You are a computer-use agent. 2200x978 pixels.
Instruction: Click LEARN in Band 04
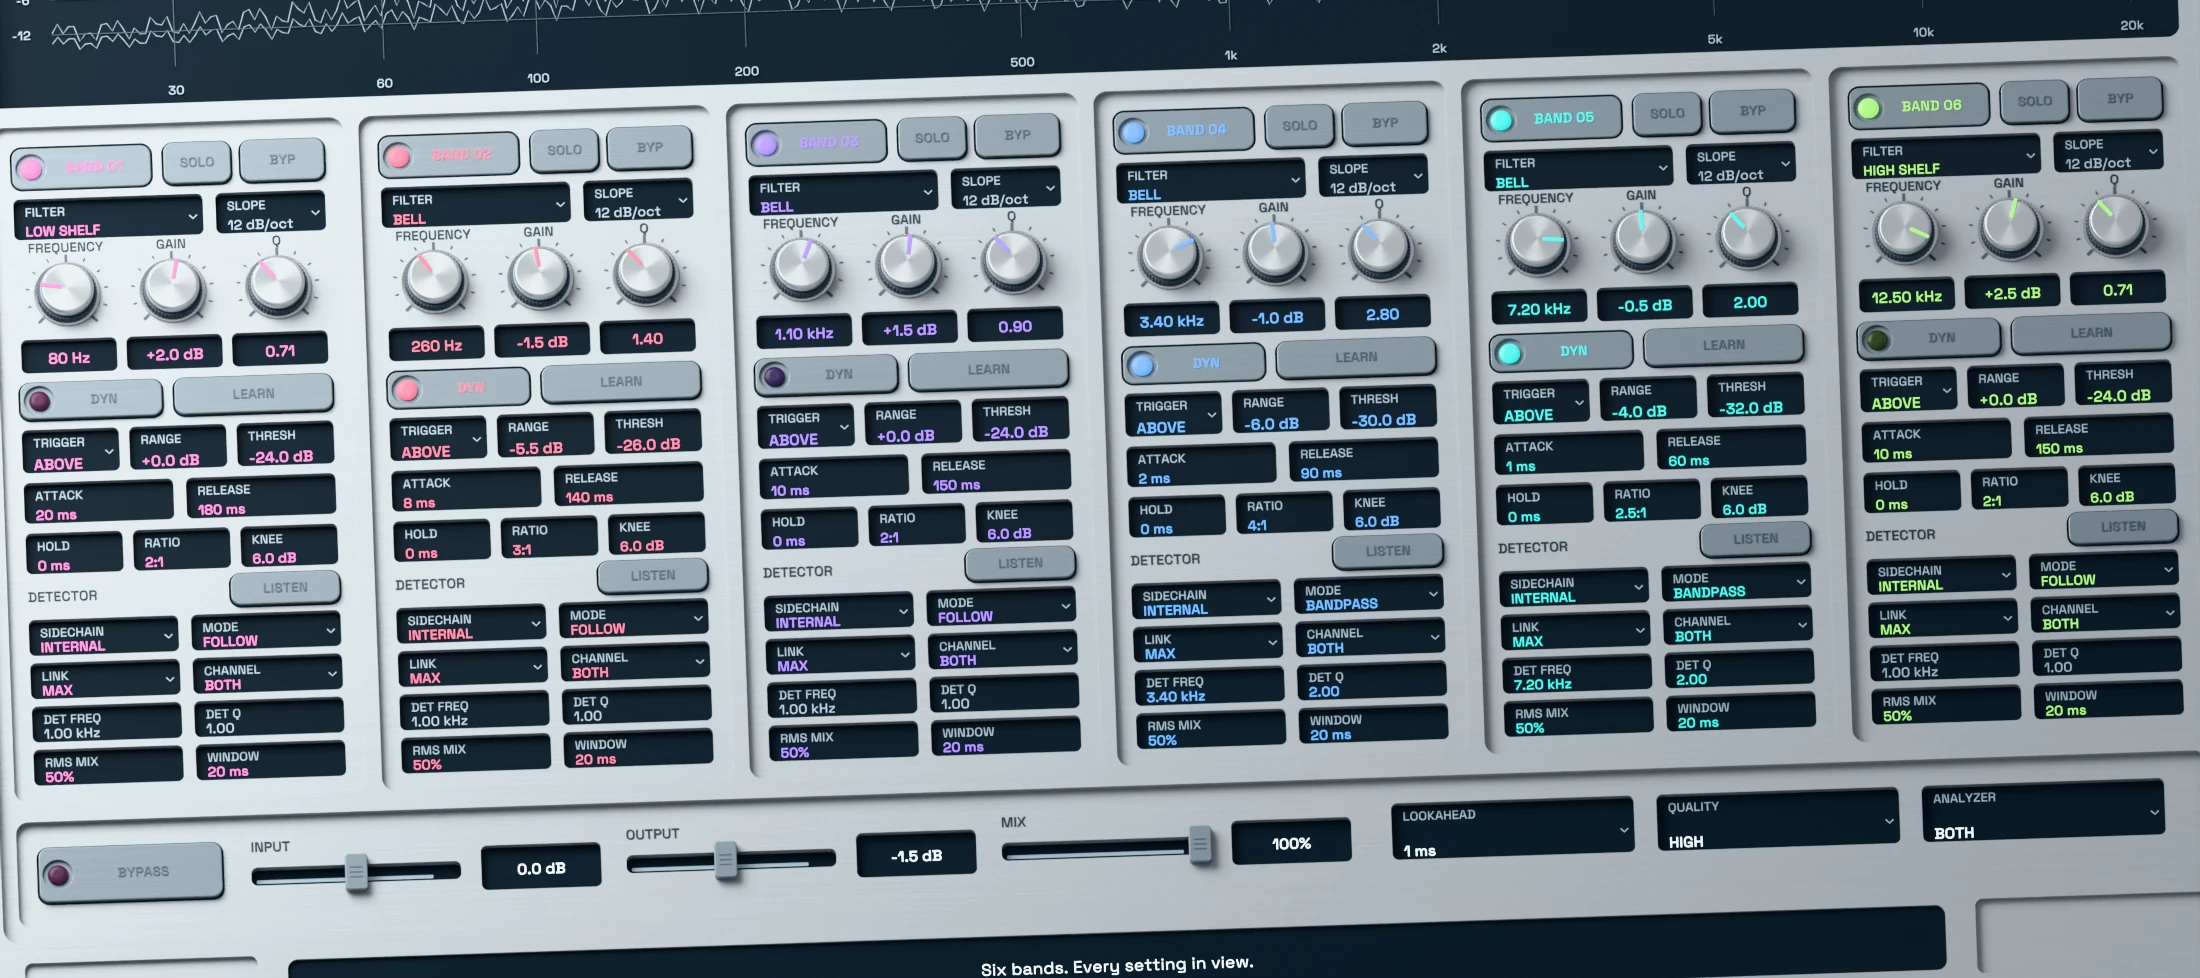[x=1356, y=357]
